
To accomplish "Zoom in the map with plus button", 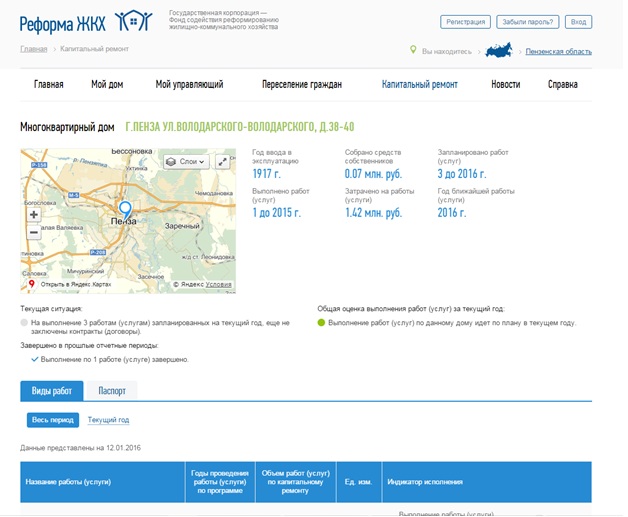I will coord(33,214).
